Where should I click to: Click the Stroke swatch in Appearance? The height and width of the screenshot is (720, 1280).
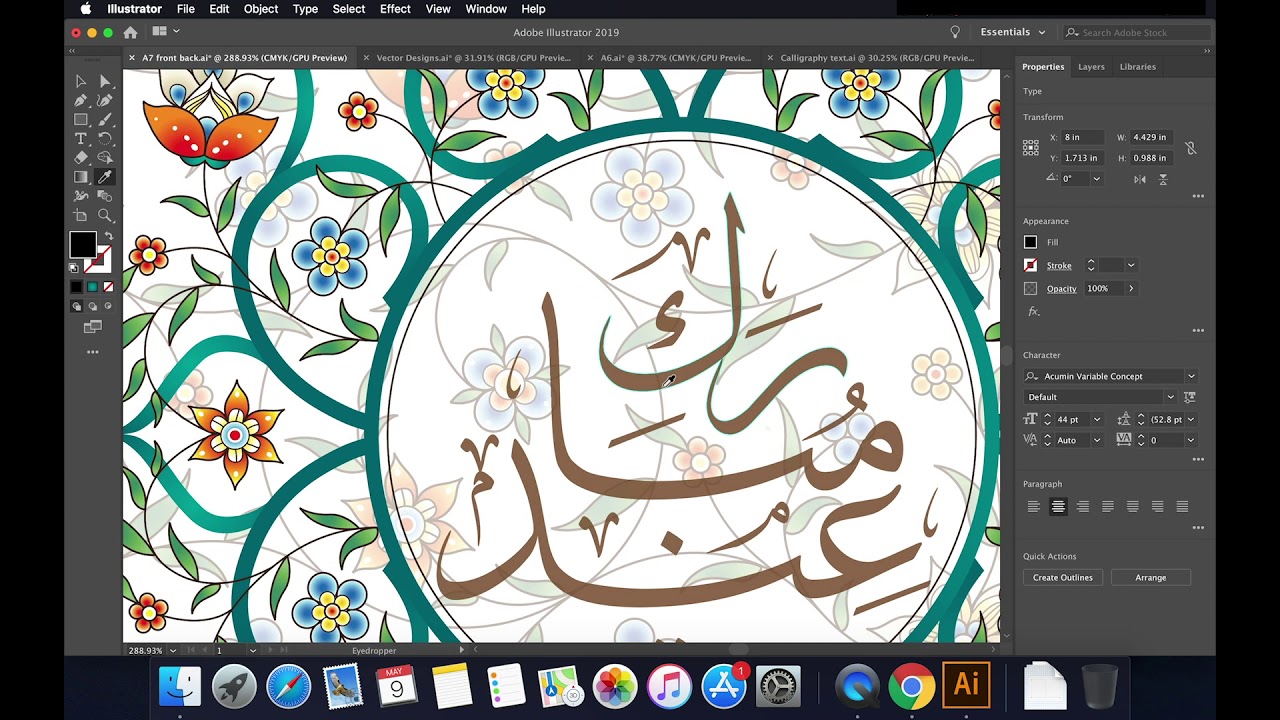tap(1030, 265)
